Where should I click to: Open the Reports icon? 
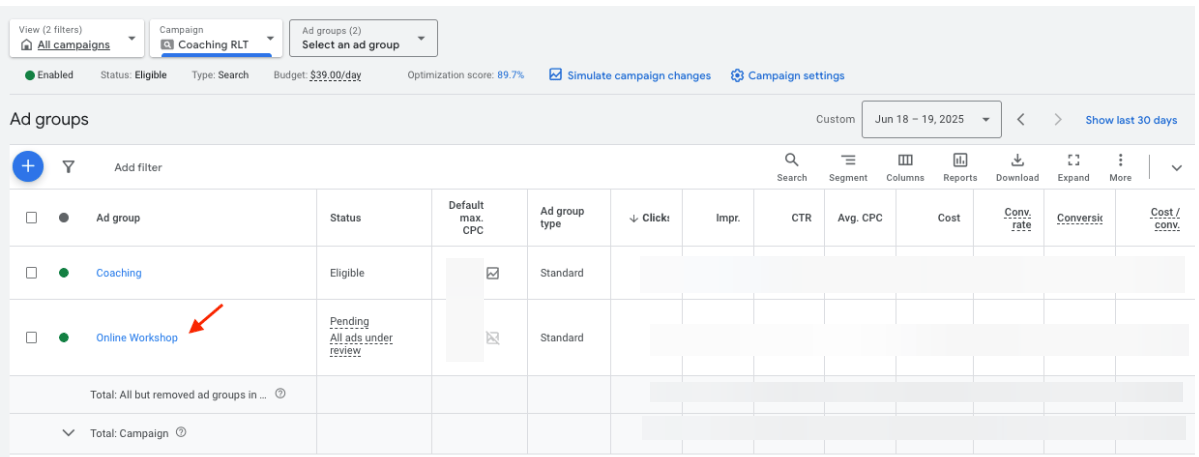(x=959, y=166)
